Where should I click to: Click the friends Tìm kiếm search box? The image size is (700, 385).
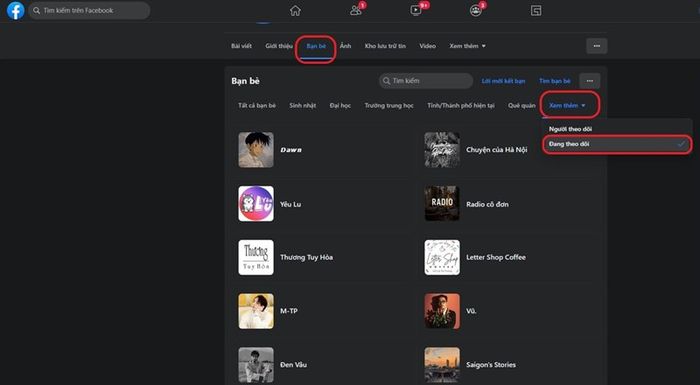point(426,81)
